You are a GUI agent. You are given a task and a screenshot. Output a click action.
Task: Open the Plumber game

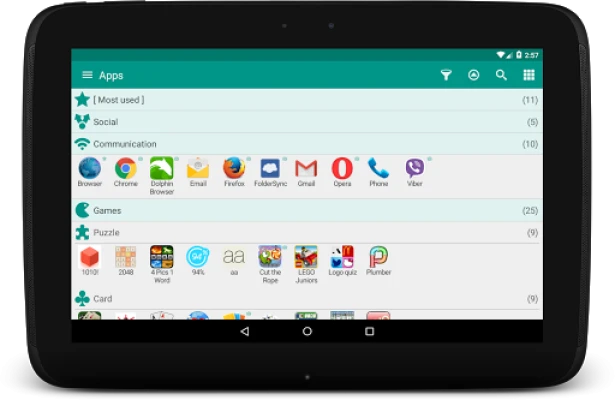pyautogui.click(x=378, y=260)
